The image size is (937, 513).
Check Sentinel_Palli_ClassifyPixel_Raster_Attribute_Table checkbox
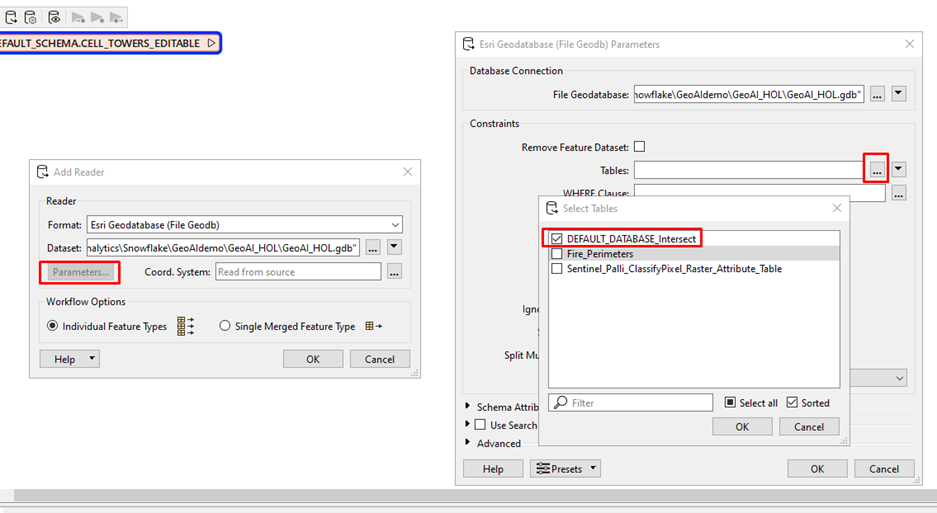[557, 268]
